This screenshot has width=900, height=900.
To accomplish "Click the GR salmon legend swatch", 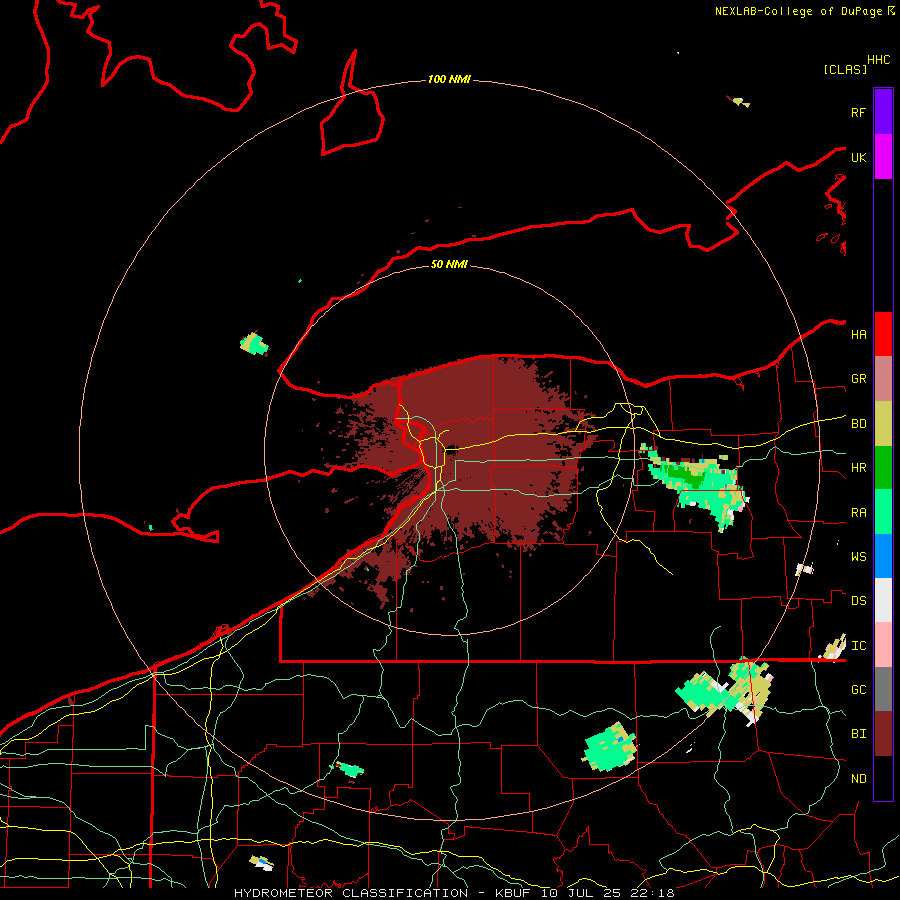I will coord(883,378).
